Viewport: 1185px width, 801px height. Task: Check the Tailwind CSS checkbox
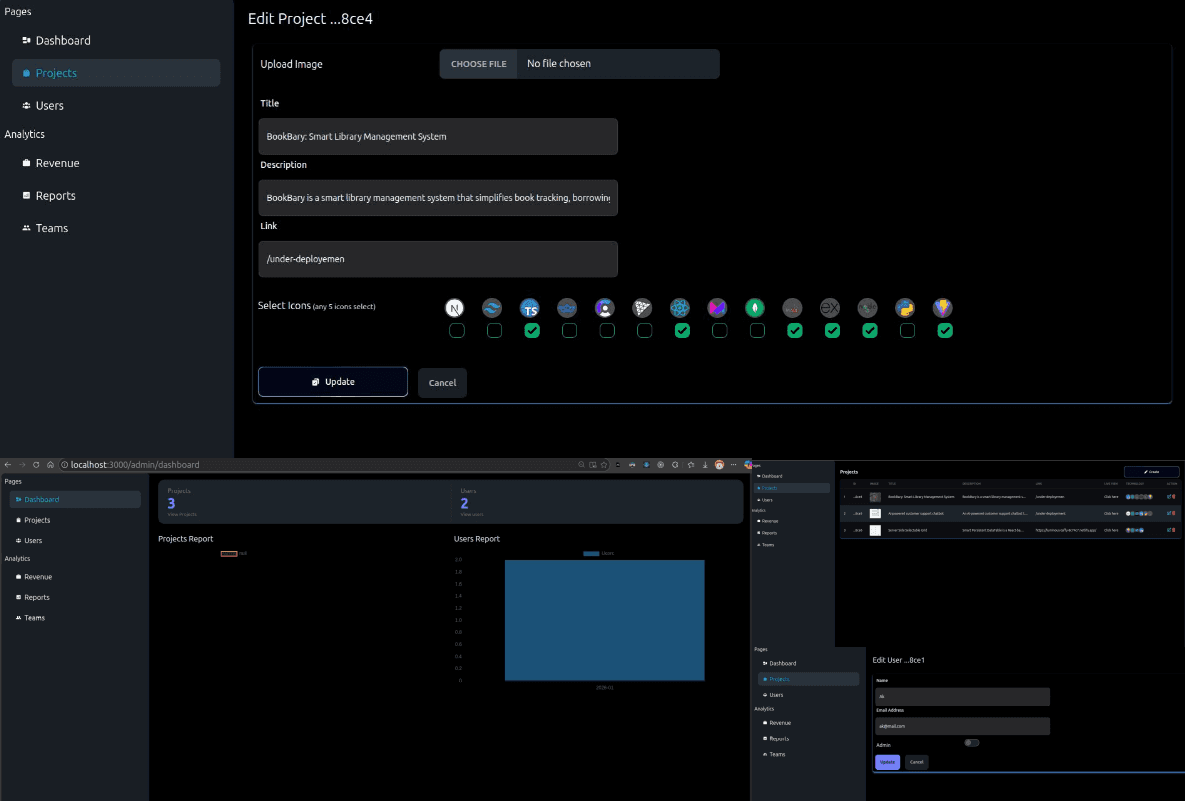(494, 330)
